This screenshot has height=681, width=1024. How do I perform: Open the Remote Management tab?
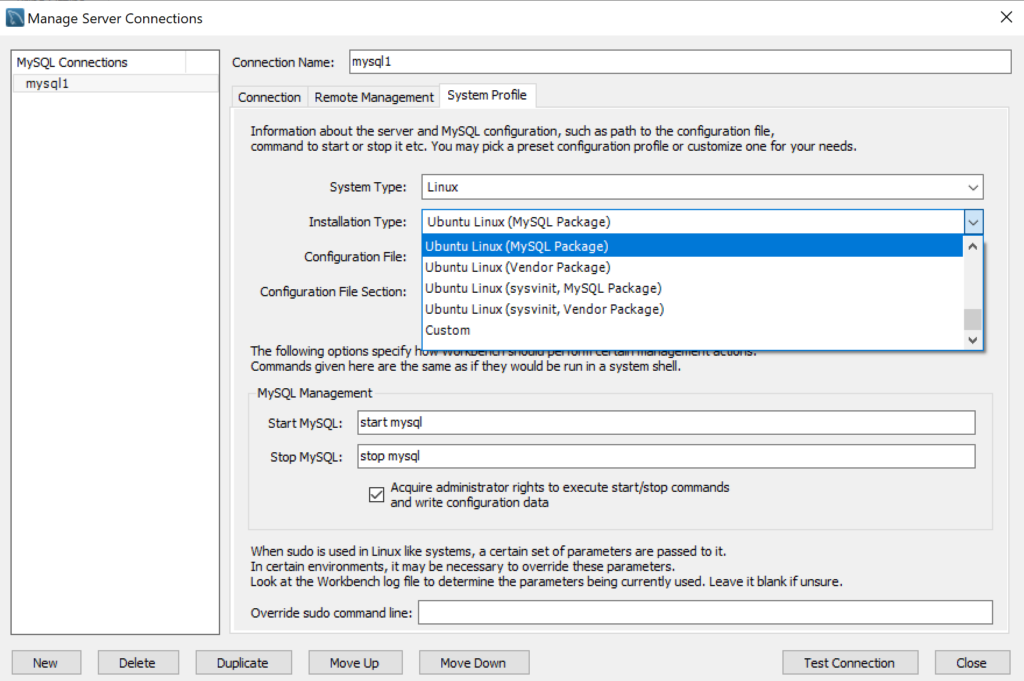(x=374, y=97)
